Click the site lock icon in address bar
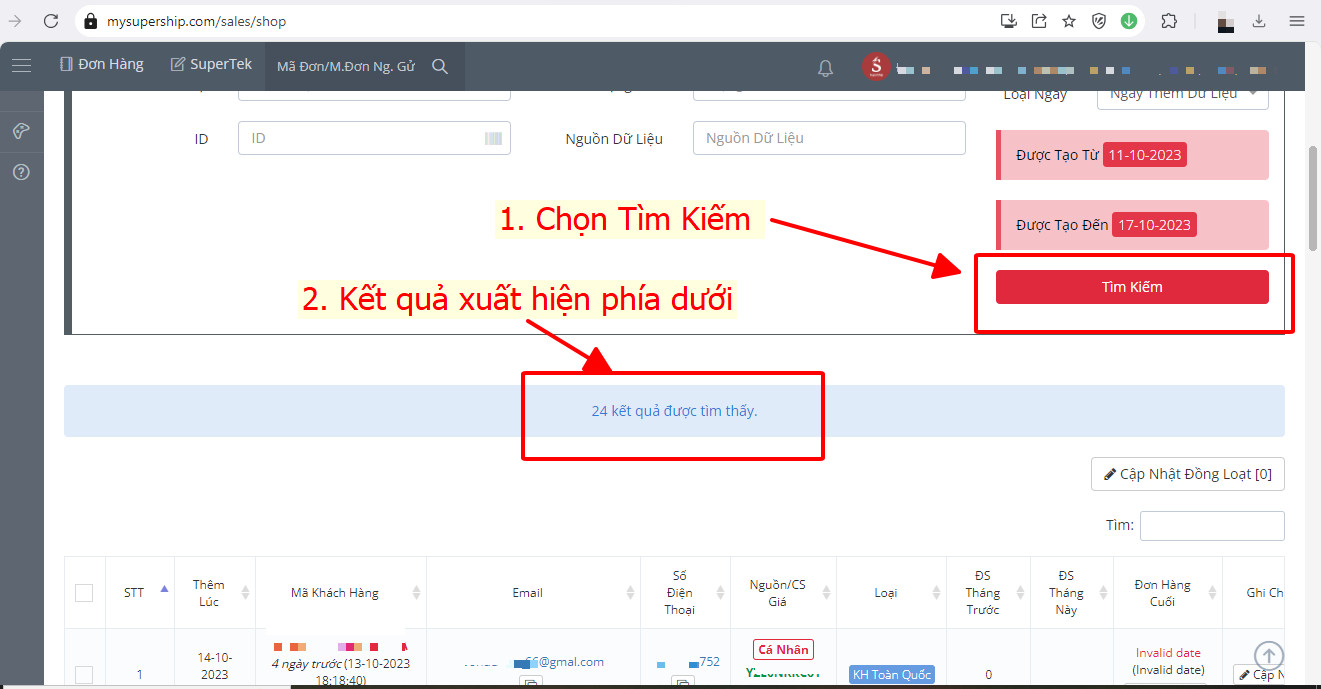This screenshot has width=1321, height=689. tap(90, 21)
